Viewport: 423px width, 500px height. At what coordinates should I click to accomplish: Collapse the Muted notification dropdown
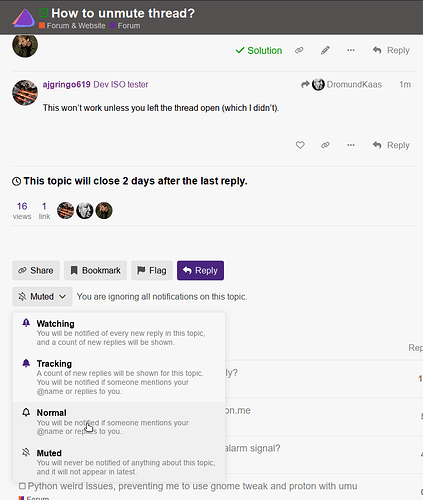coord(42,296)
